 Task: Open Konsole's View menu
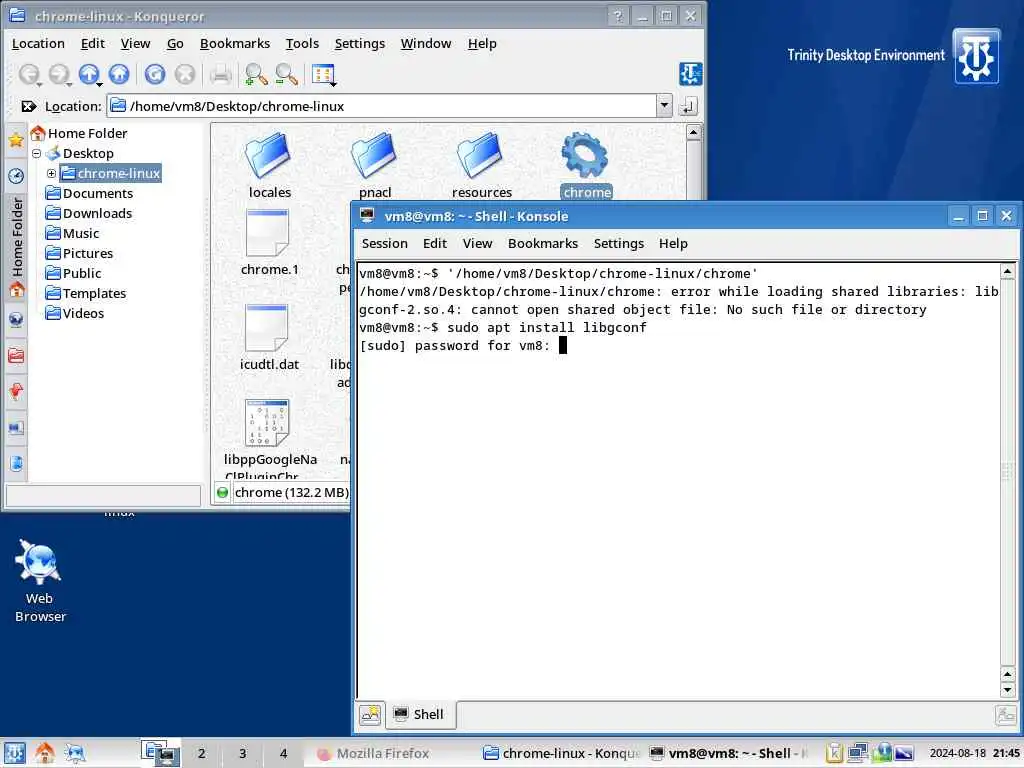point(477,244)
